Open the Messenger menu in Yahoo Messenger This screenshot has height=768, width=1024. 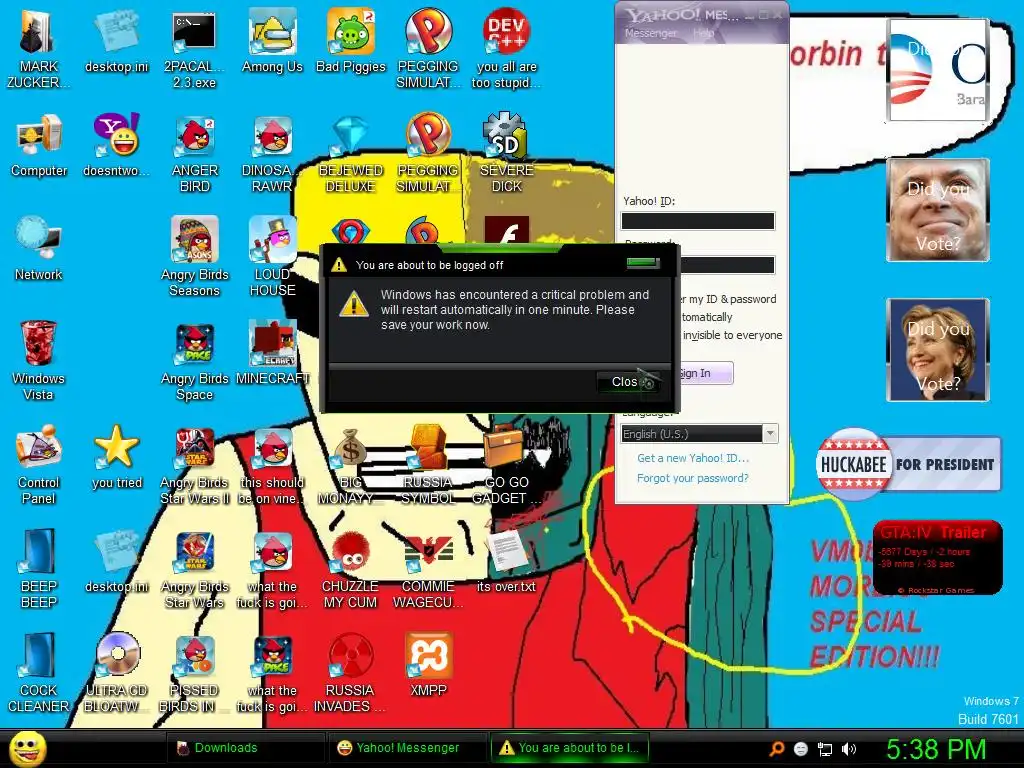[650, 33]
